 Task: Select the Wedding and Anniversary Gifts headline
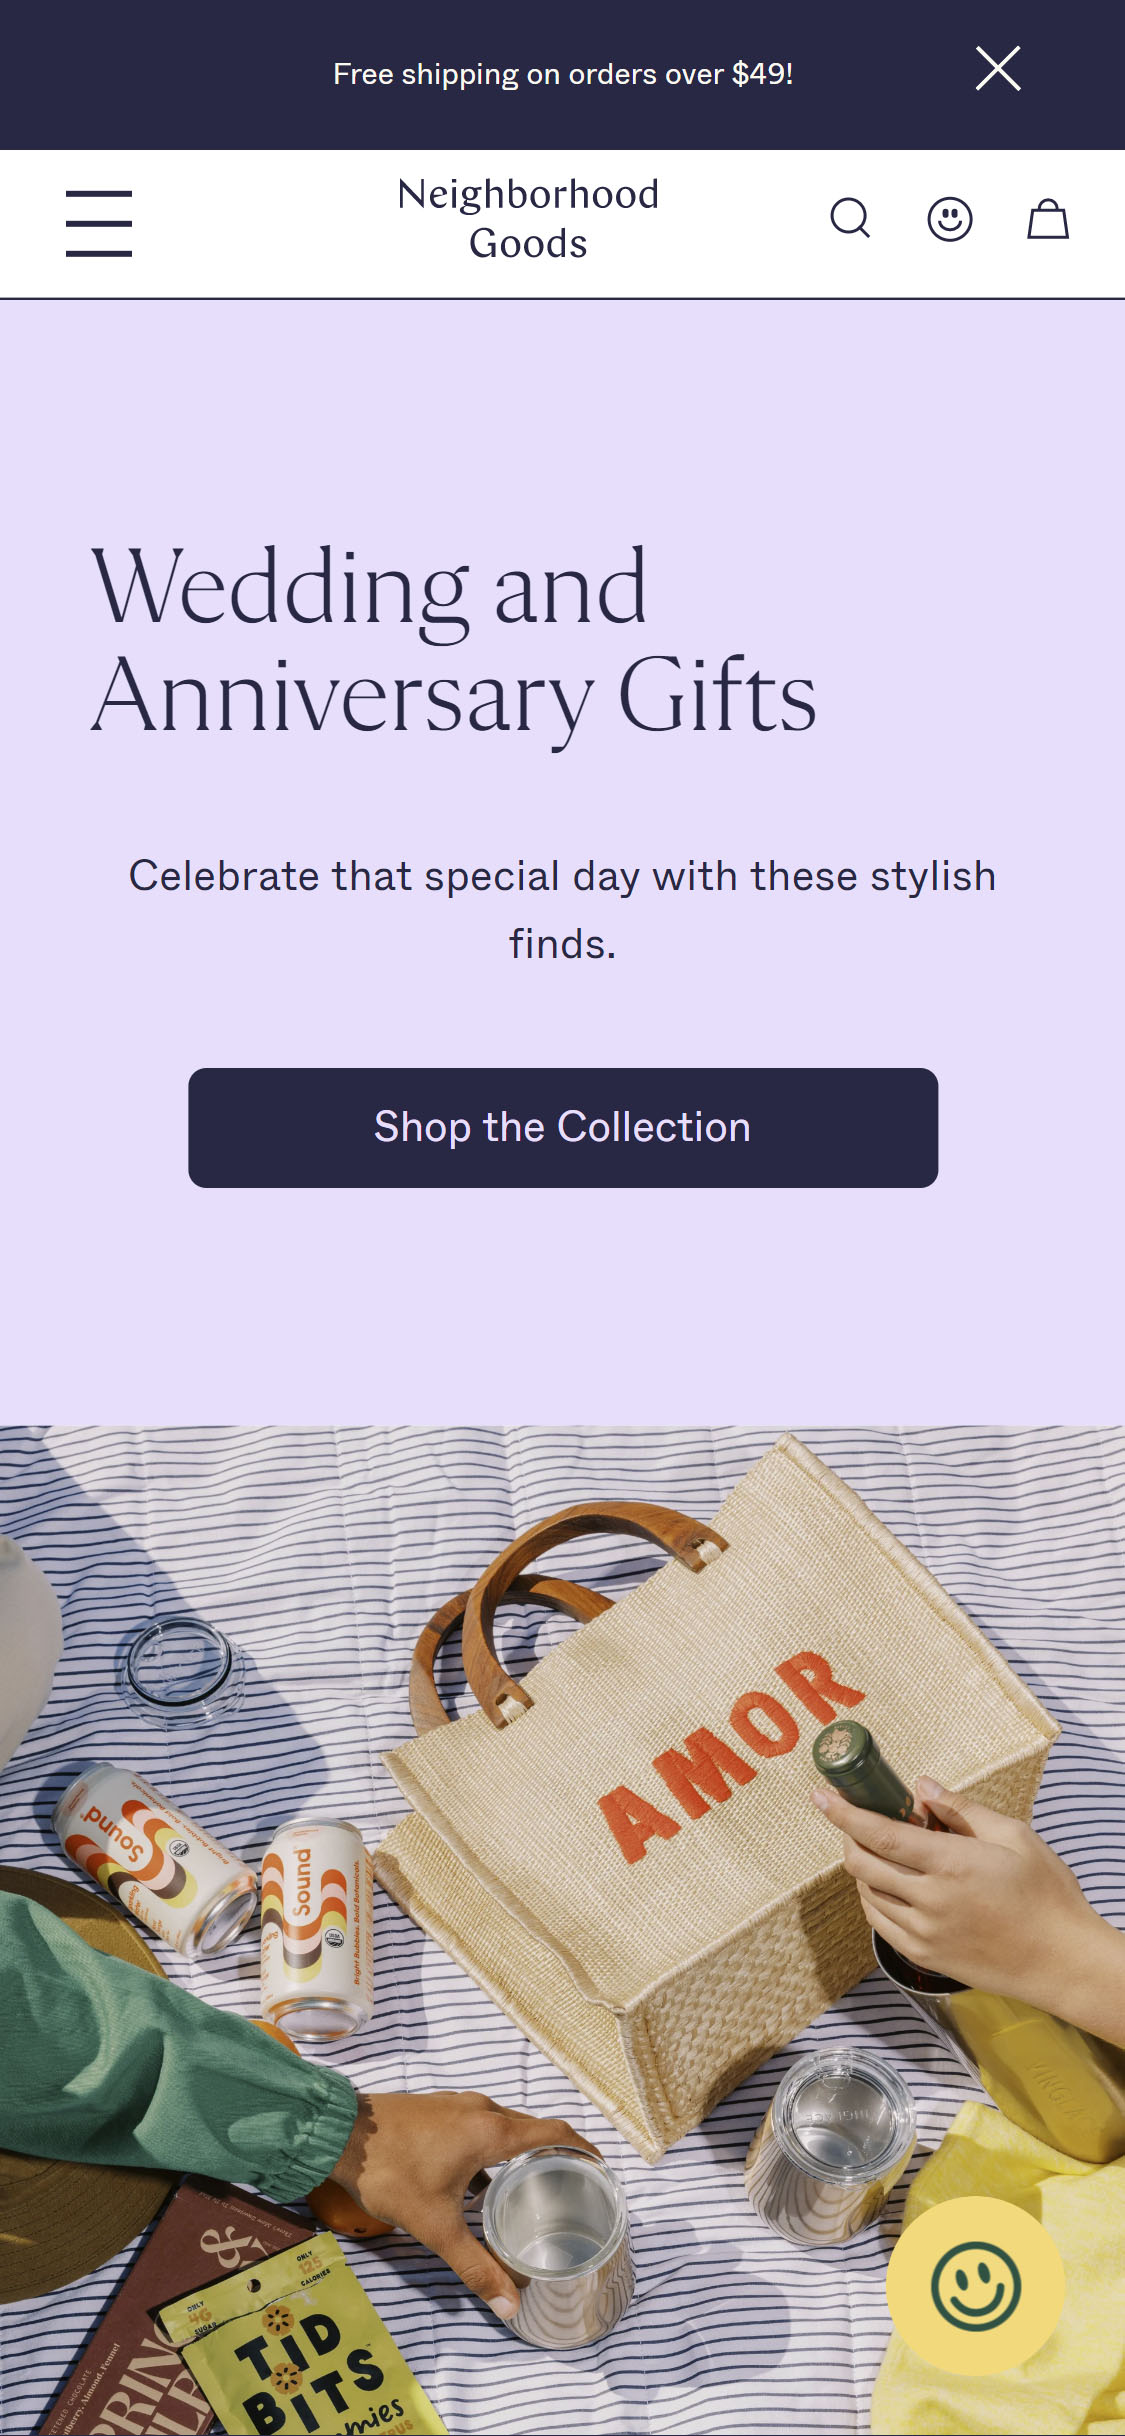coord(454,642)
